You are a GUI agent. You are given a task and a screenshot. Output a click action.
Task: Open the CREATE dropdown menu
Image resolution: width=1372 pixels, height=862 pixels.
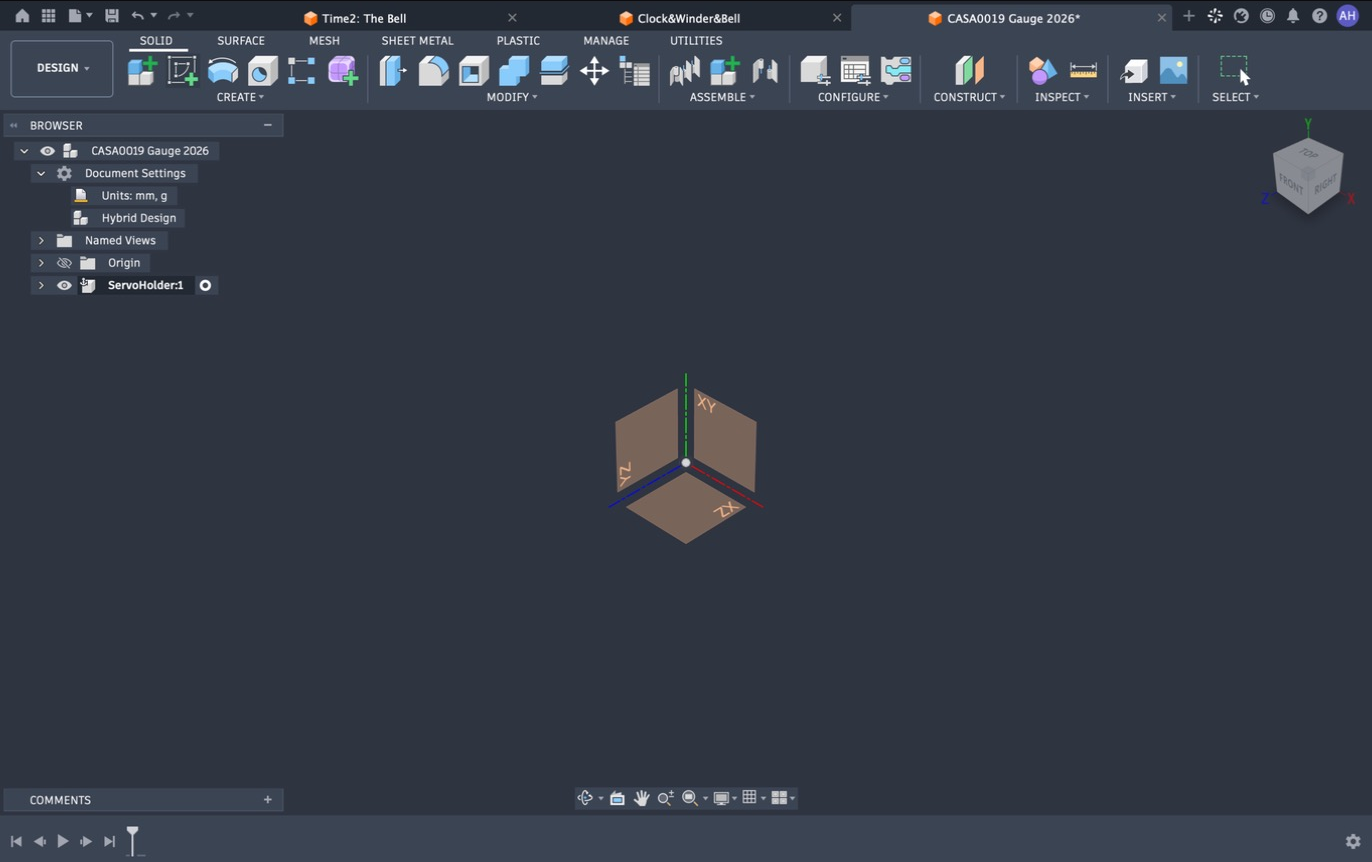pos(240,97)
